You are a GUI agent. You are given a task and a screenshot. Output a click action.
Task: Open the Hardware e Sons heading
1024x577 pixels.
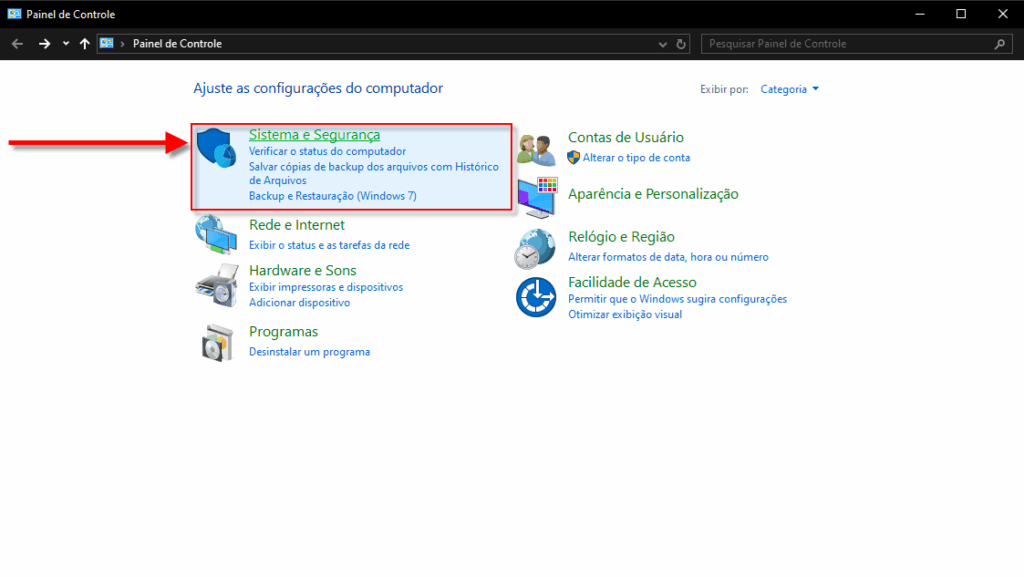coord(302,270)
